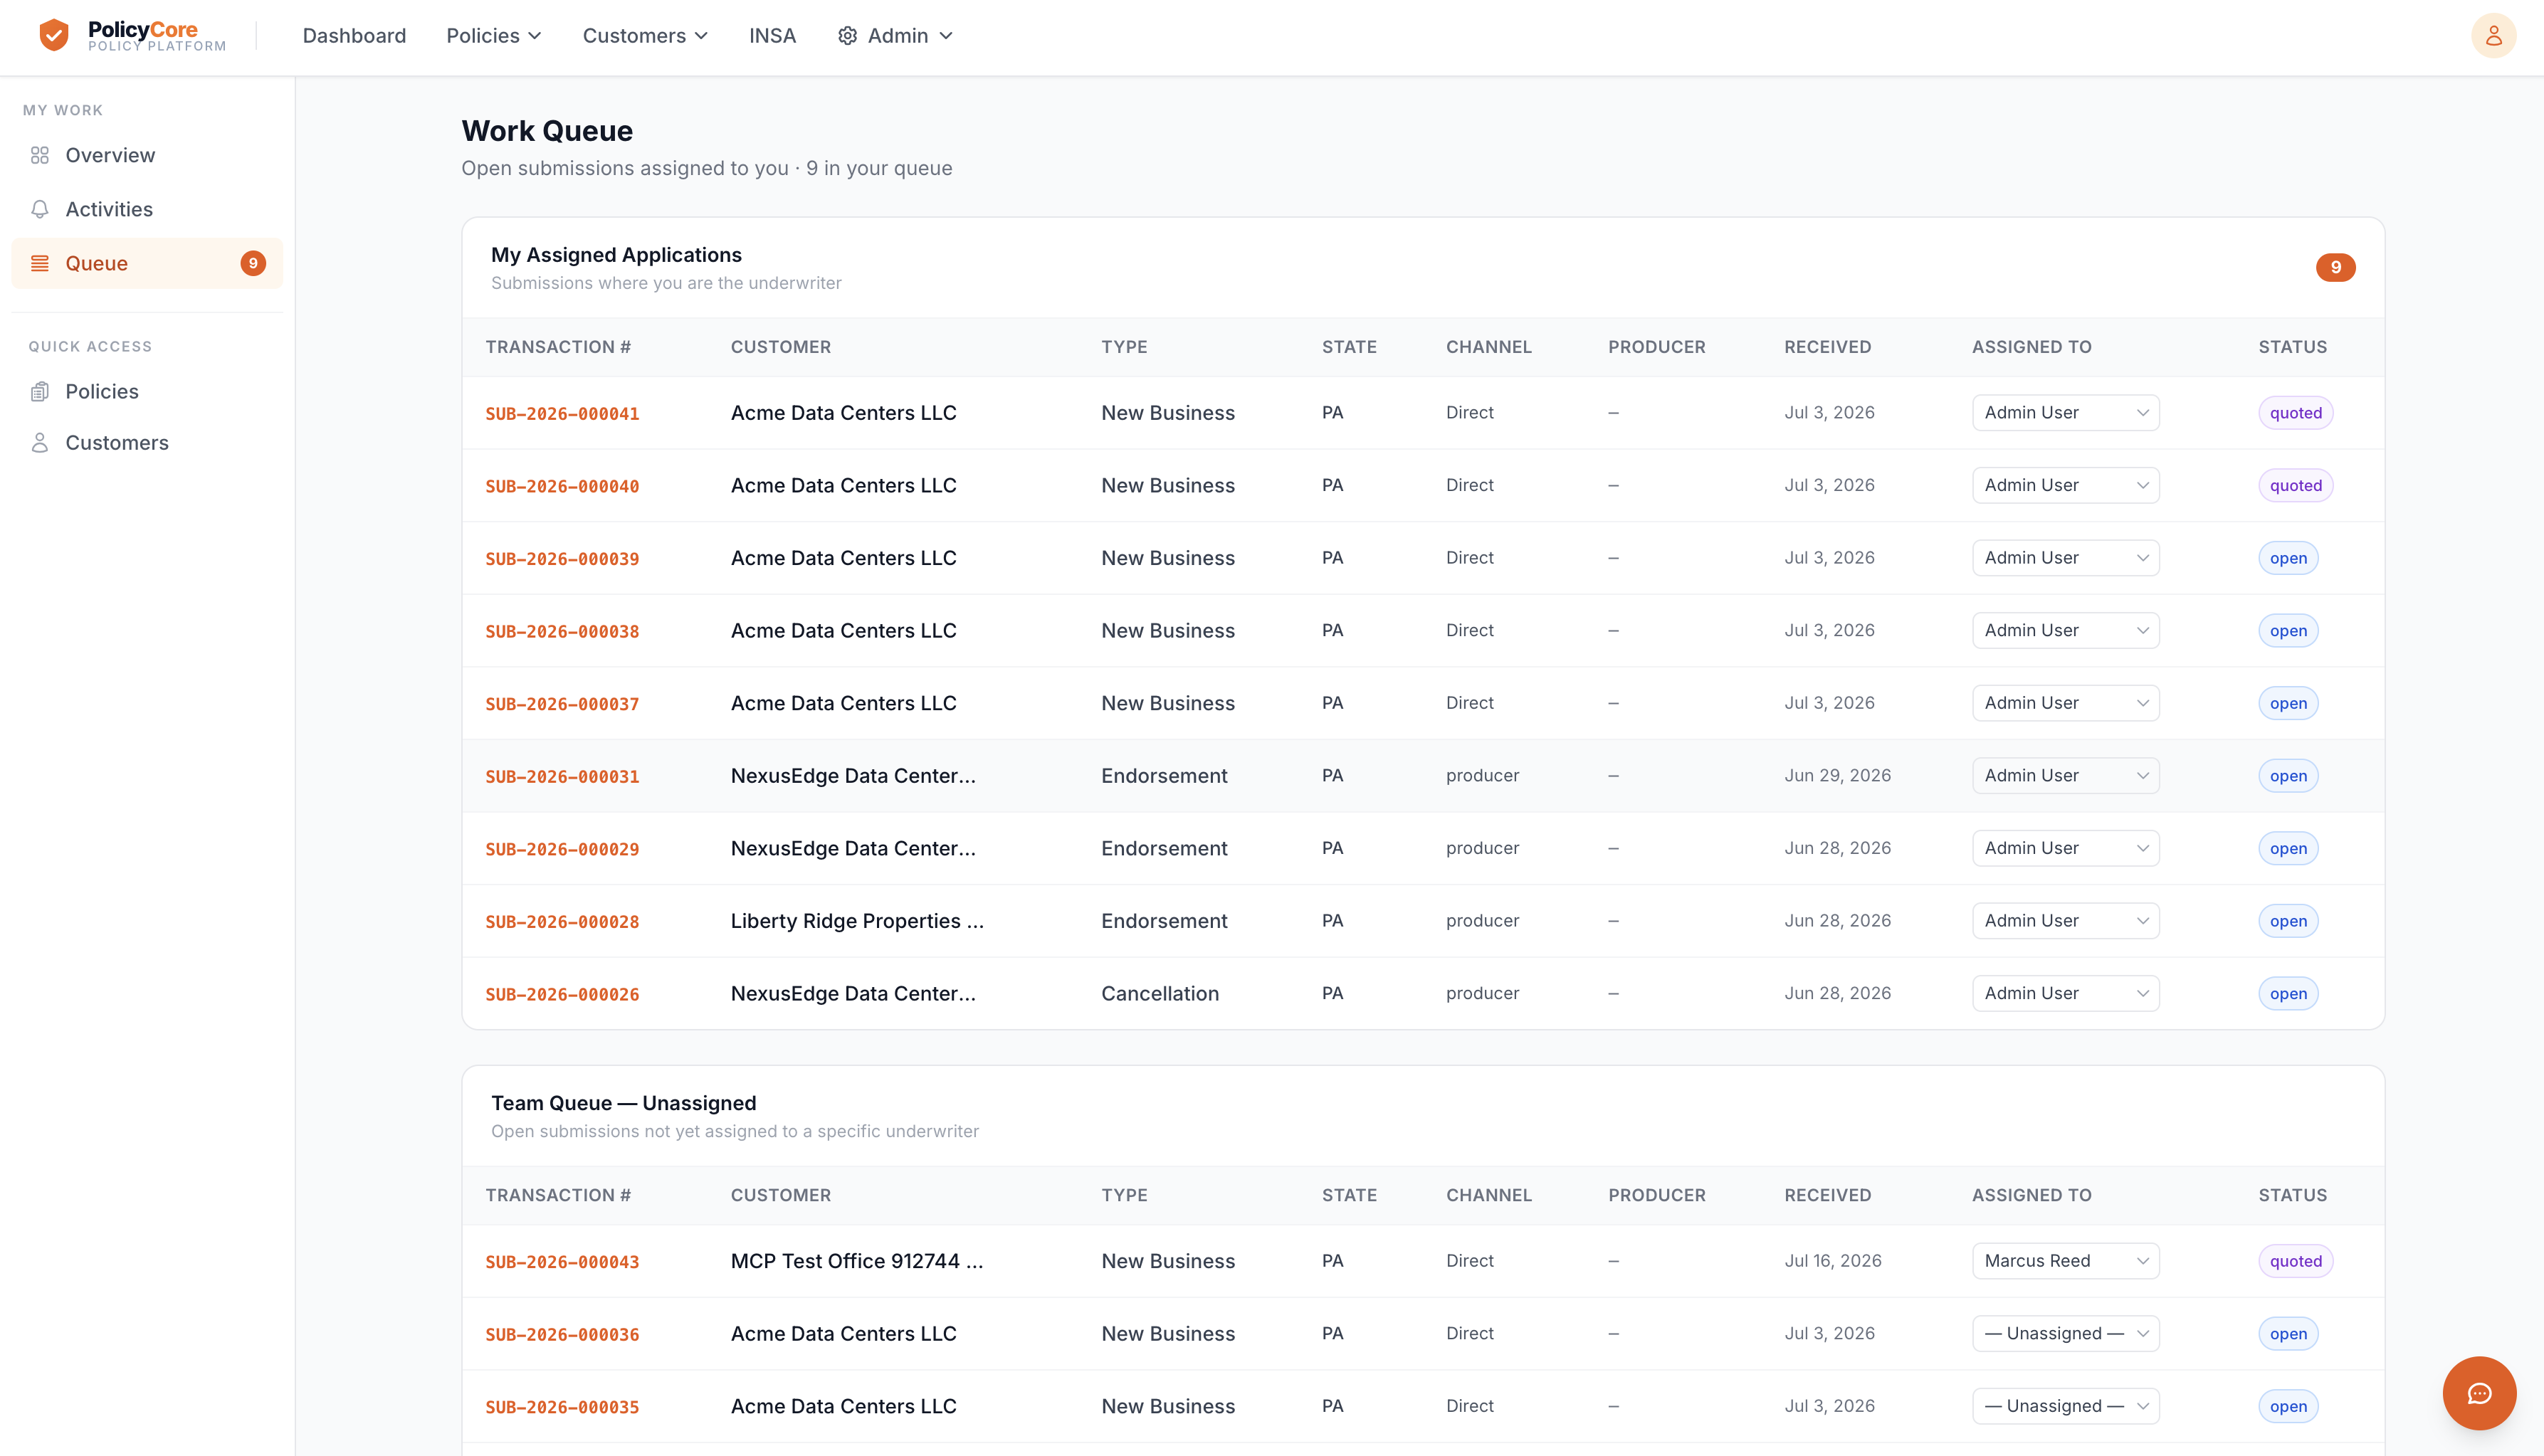Viewport: 2544px width, 1456px height.
Task: Open submission SUB-2026-000031
Action: 562,776
